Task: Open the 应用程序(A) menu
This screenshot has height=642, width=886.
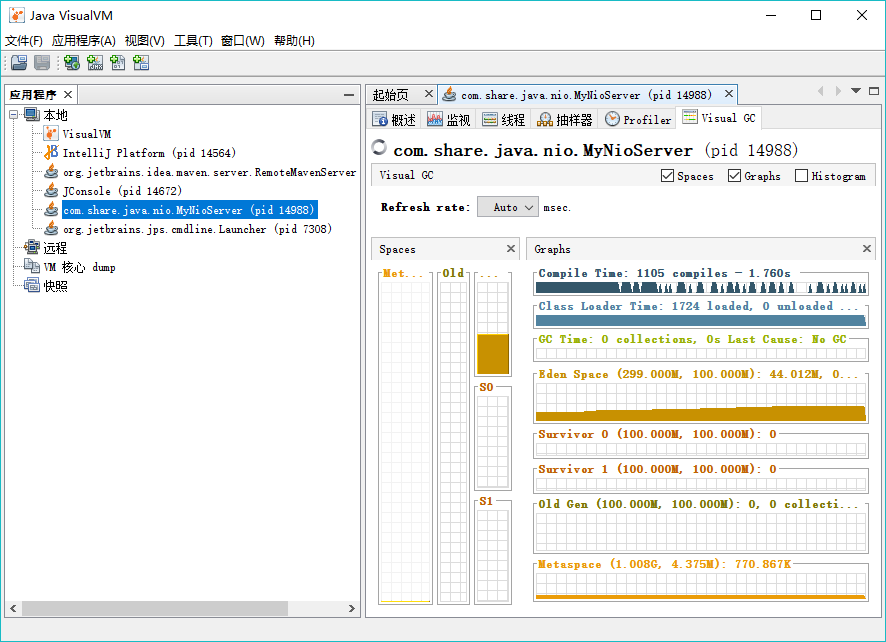Action: tap(84, 41)
